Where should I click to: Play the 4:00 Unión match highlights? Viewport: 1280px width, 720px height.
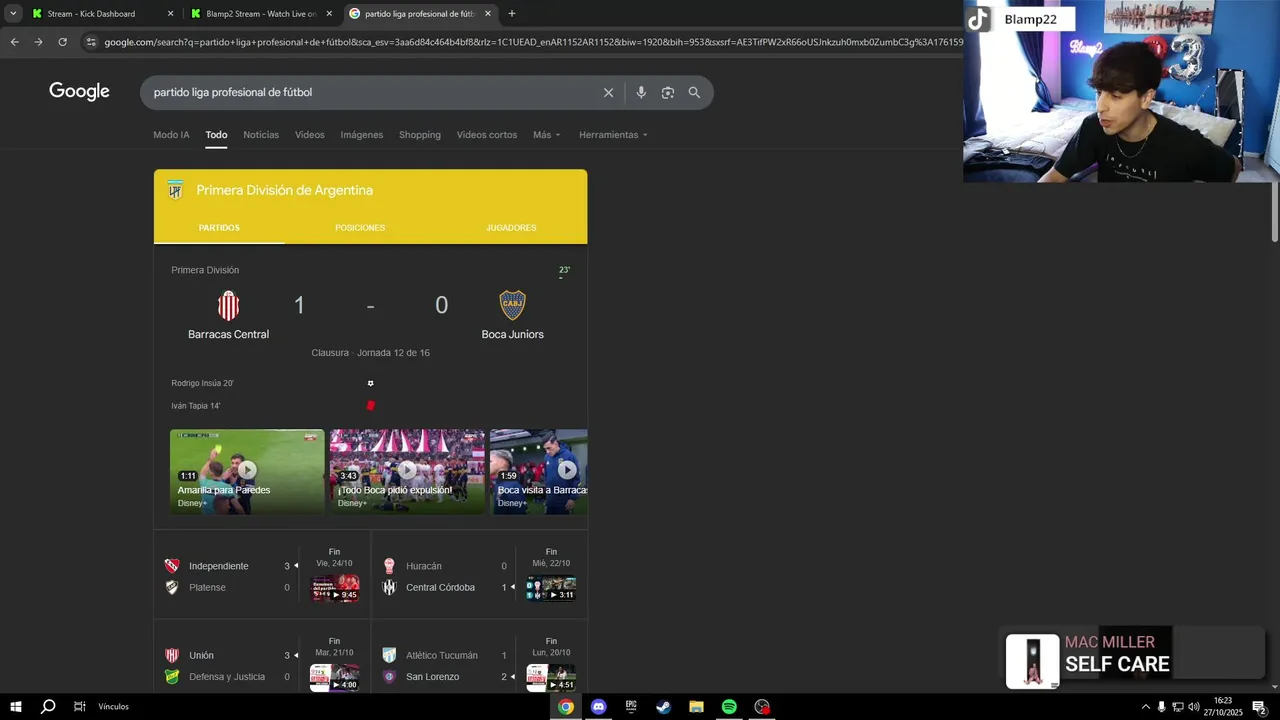tap(335, 678)
